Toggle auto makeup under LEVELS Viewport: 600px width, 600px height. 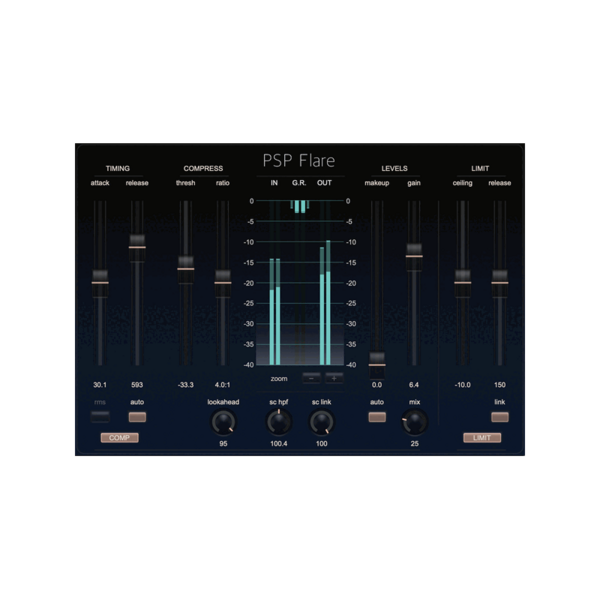click(x=377, y=417)
